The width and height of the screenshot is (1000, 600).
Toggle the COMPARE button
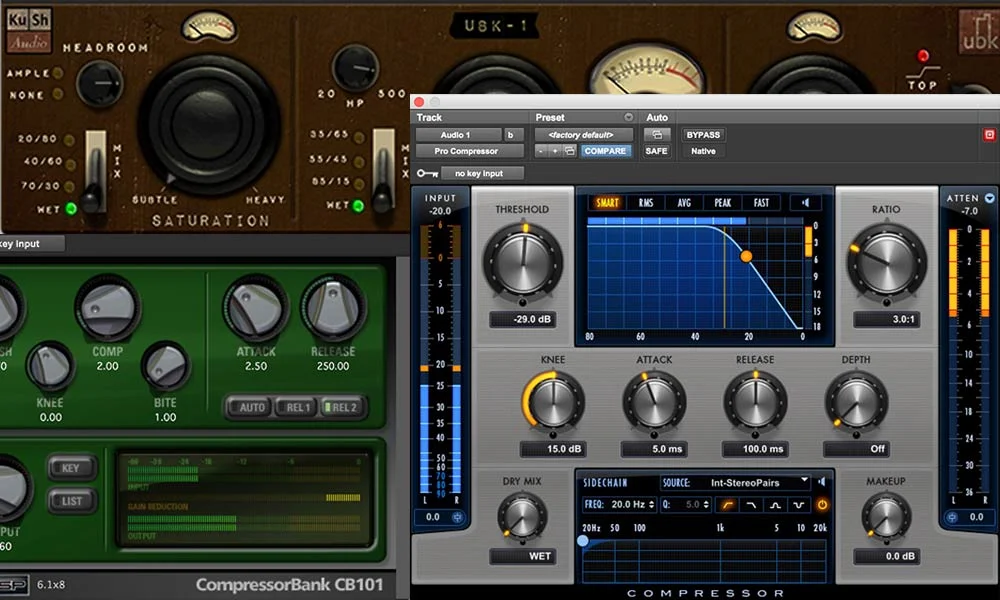[x=605, y=151]
